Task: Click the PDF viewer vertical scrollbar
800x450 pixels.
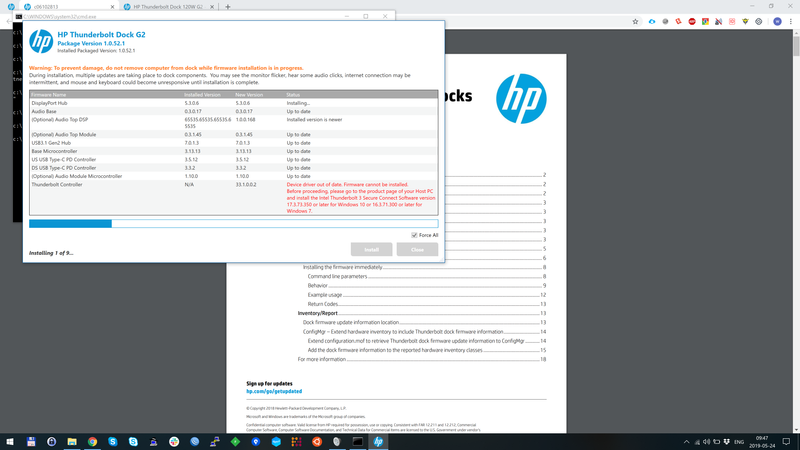Action: pyautogui.click(x=796, y=230)
